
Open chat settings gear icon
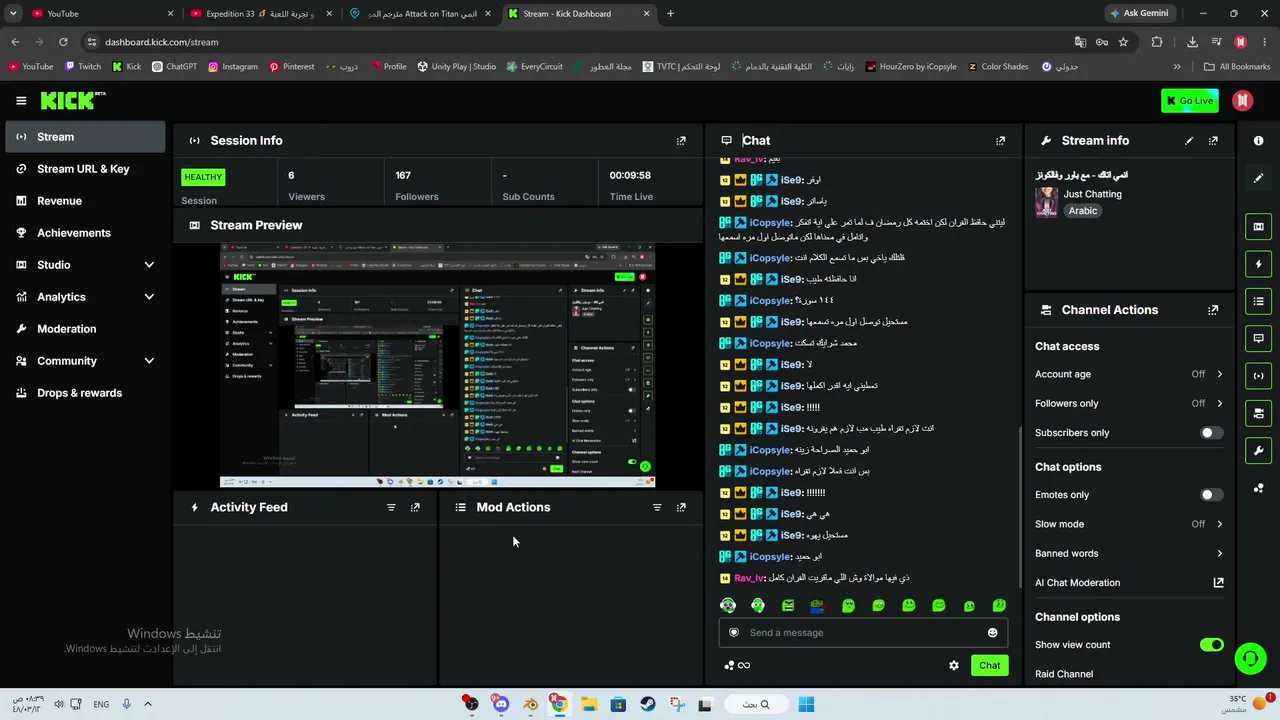click(x=954, y=666)
